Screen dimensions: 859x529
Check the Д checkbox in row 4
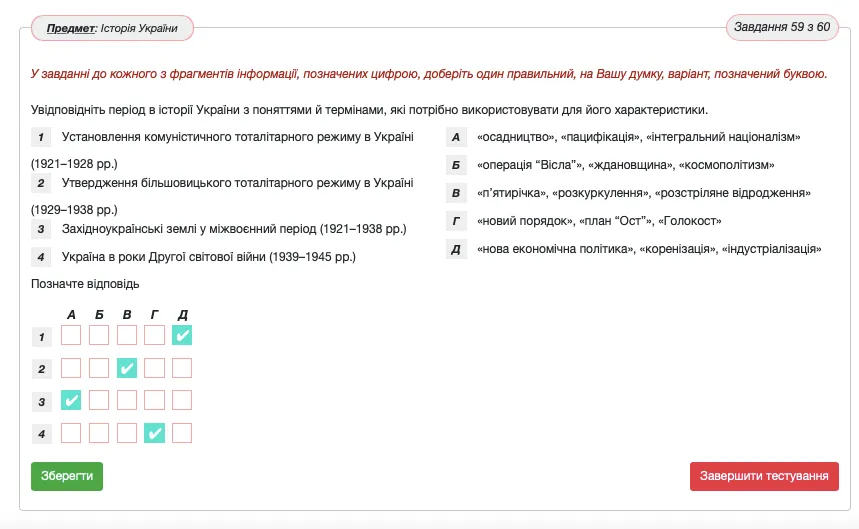click(x=182, y=433)
